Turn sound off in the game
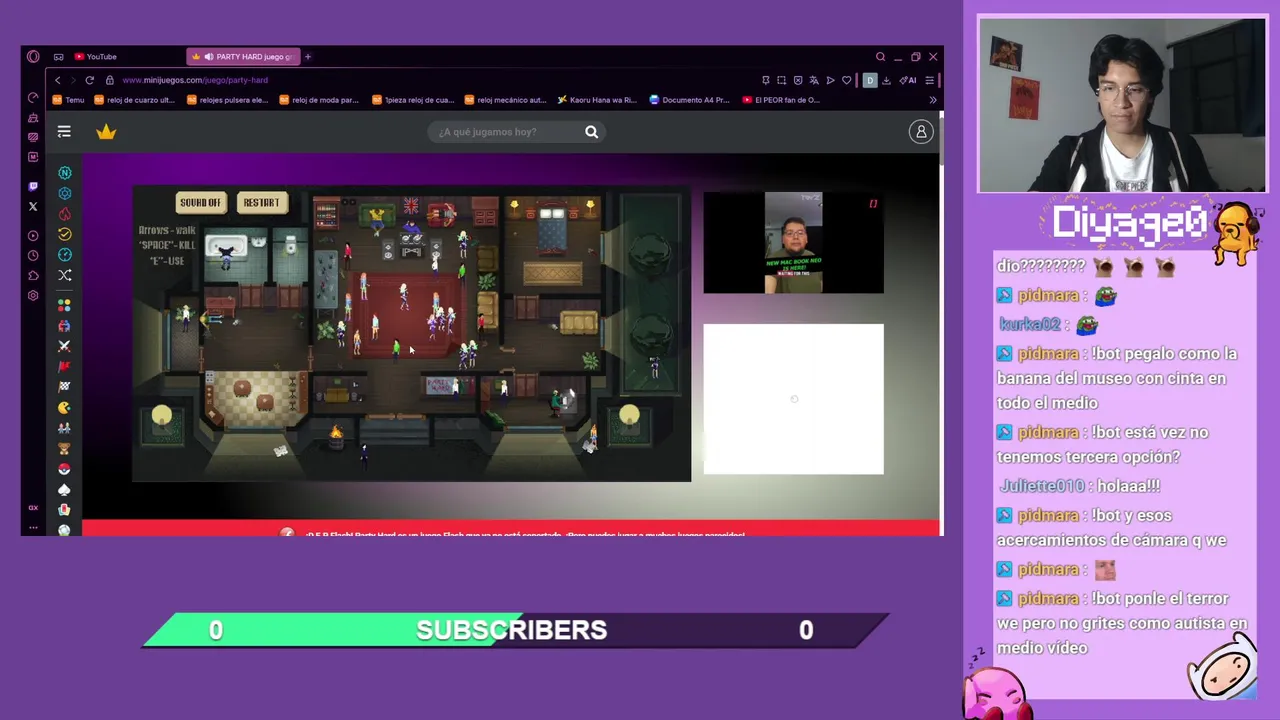1280x720 pixels. point(200,203)
